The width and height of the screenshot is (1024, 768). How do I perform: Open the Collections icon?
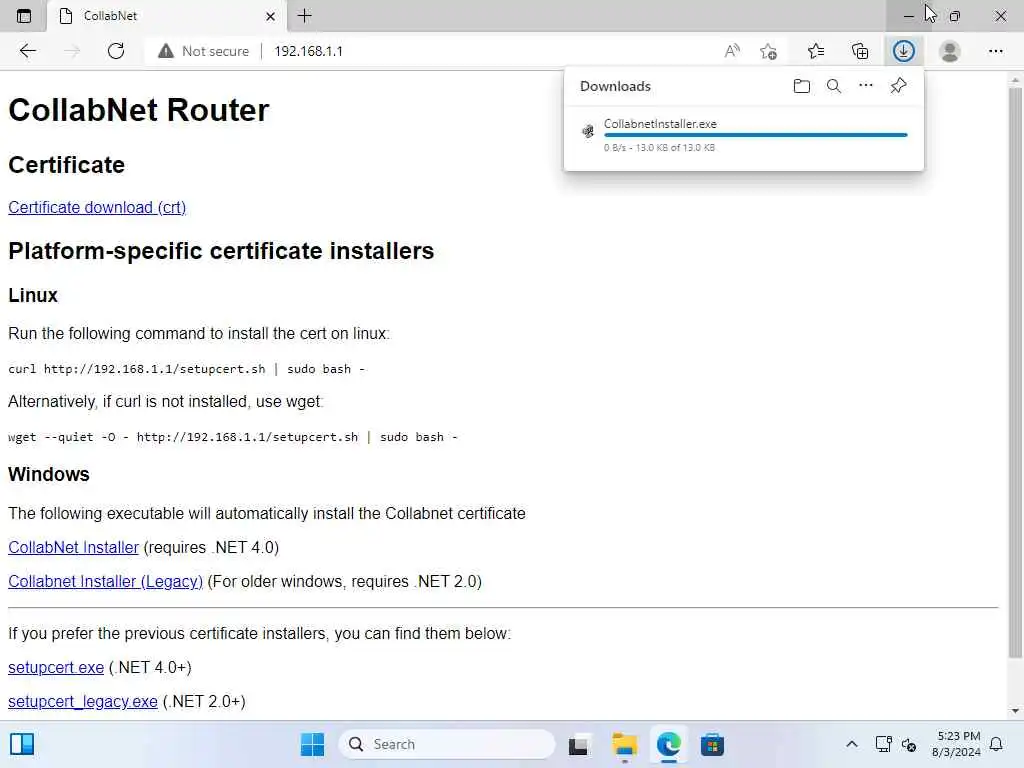(860, 51)
